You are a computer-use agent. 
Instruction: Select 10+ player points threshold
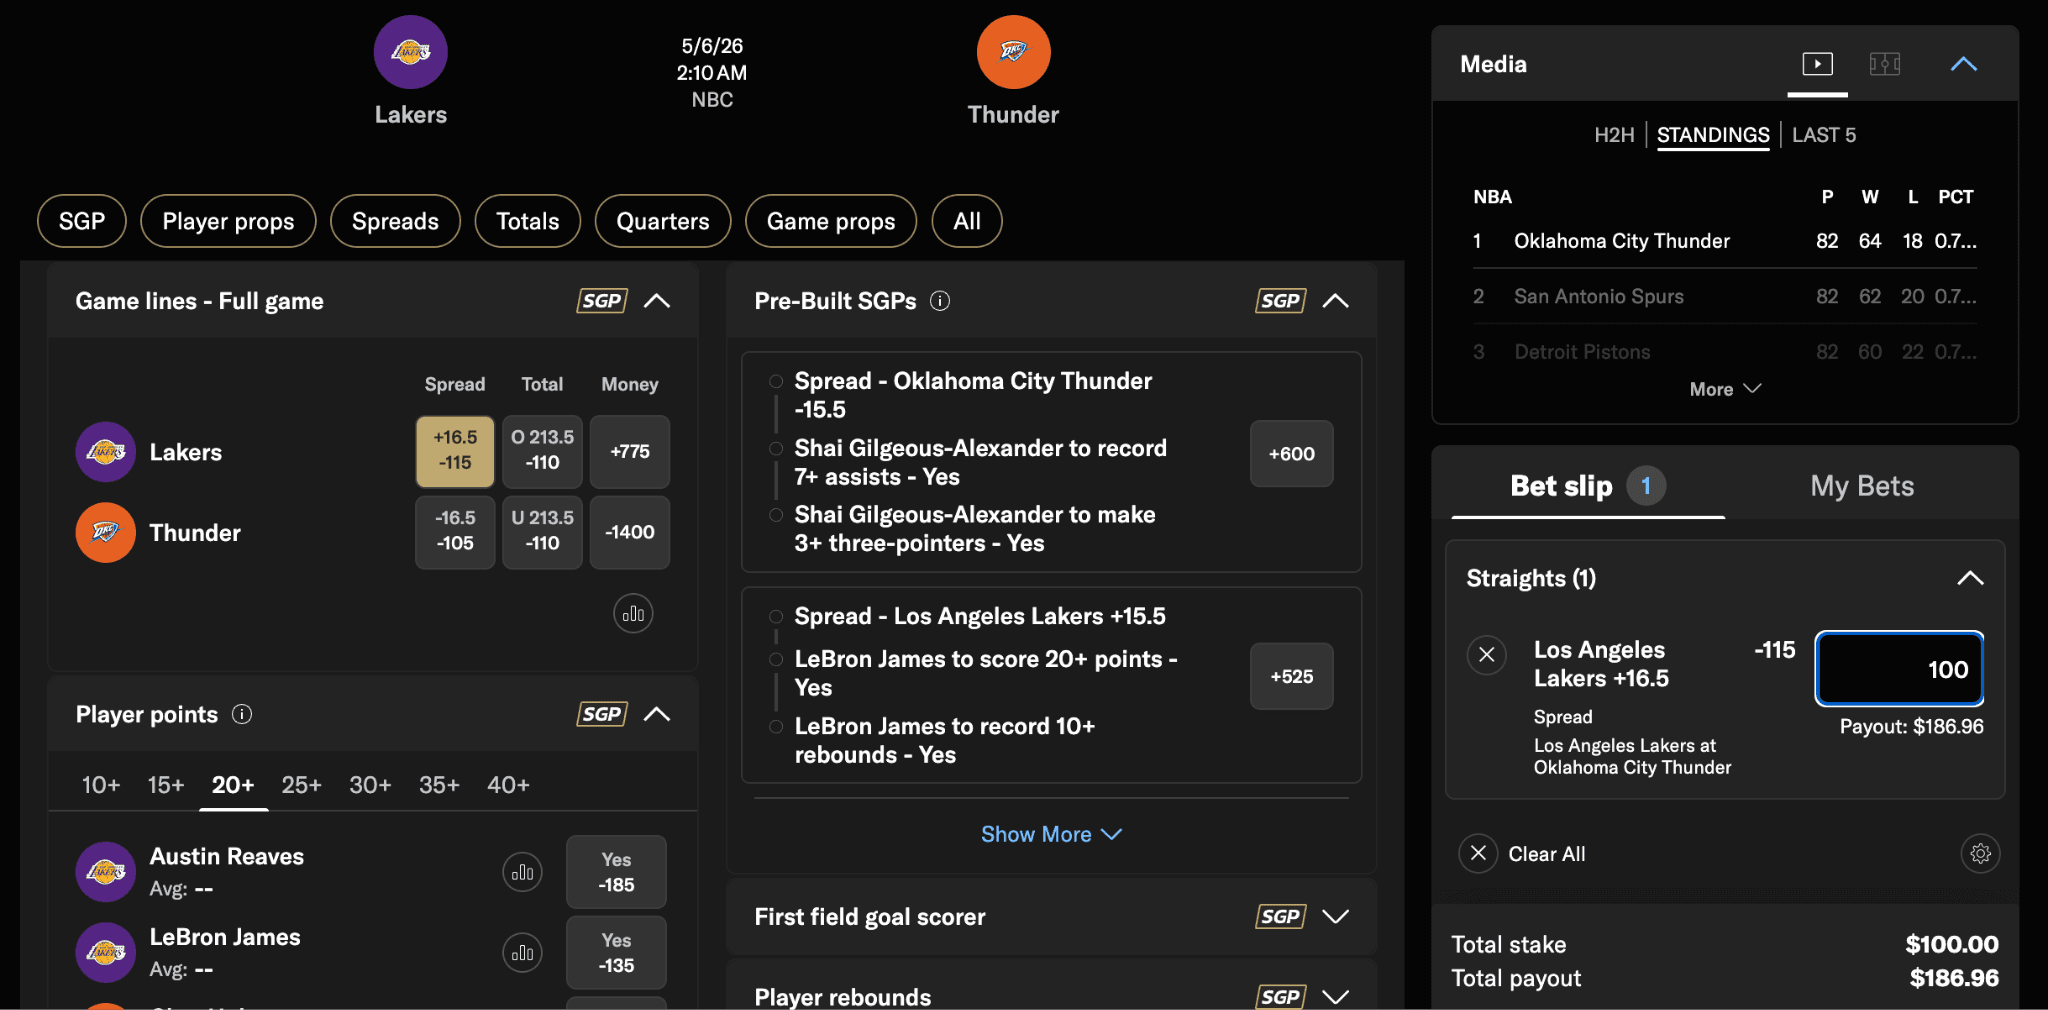point(101,785)
